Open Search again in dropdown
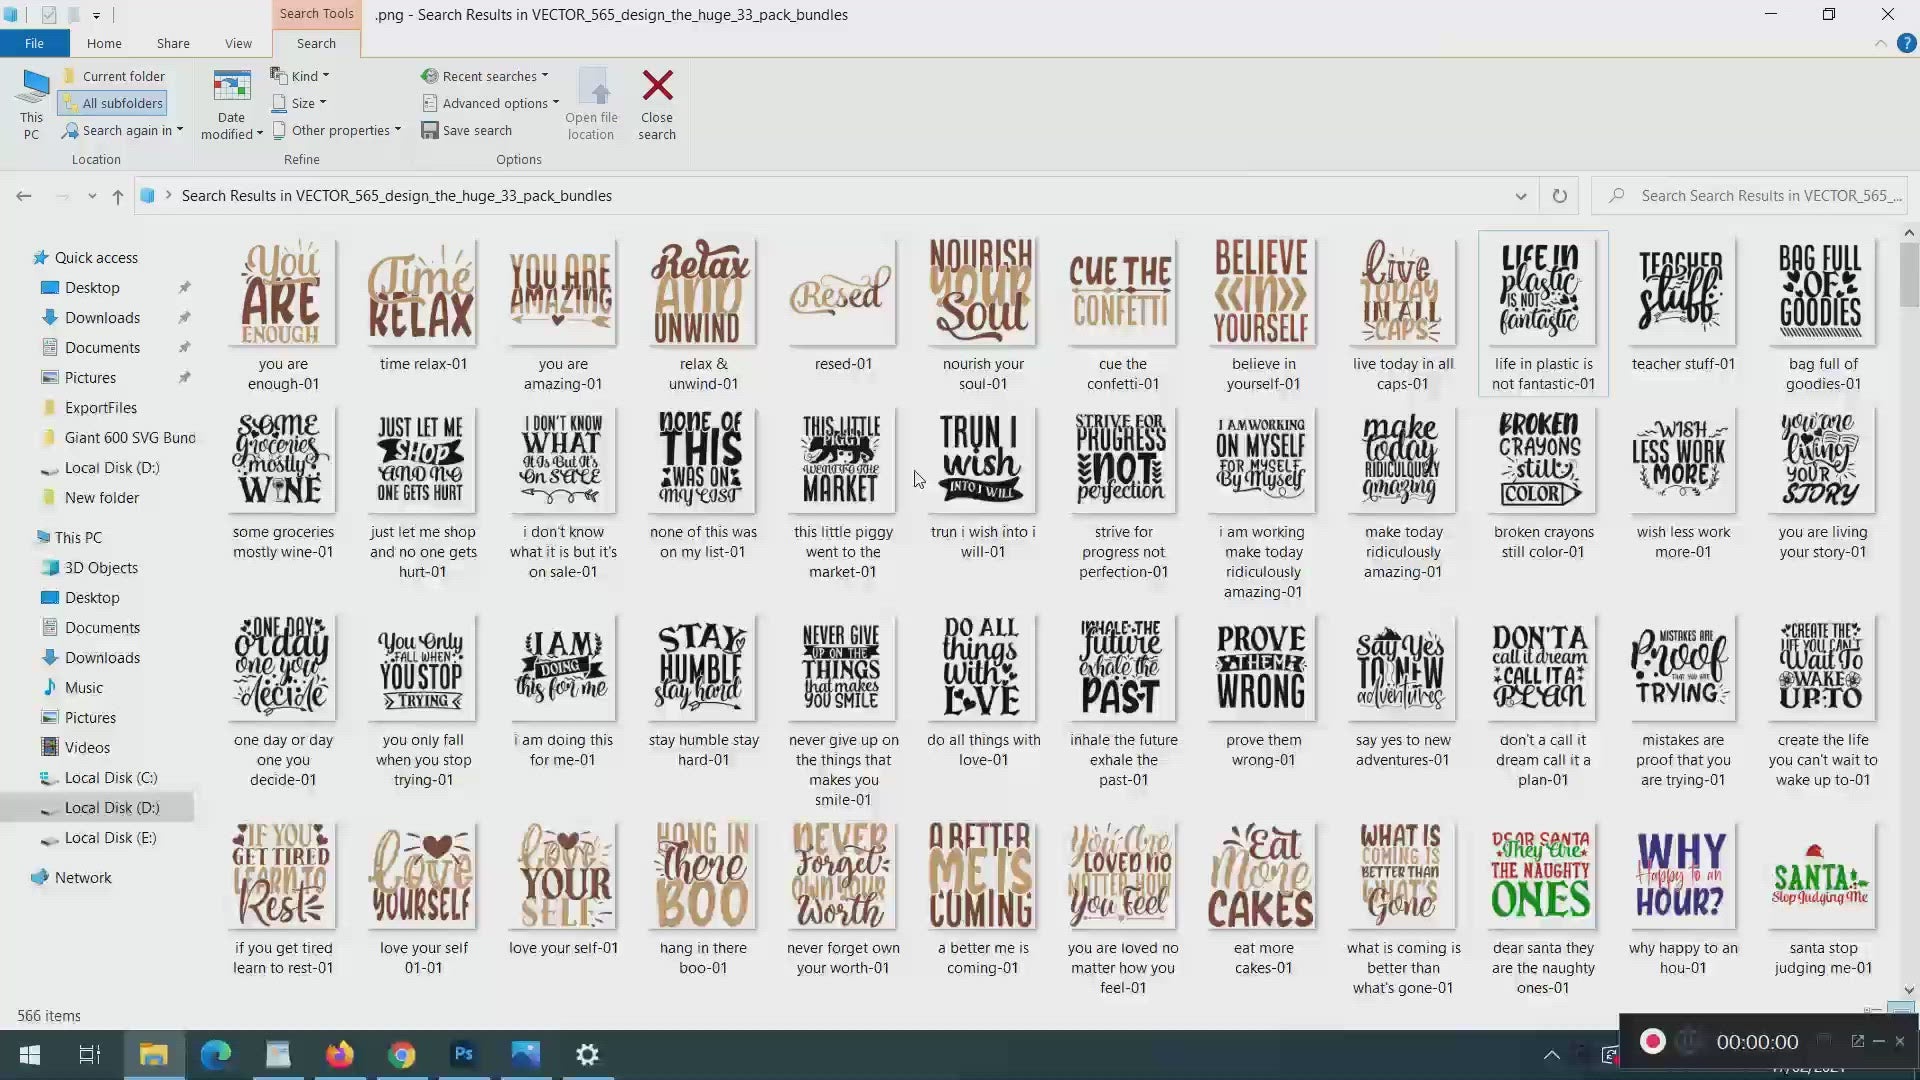The height and width of the screenshot is (1080, 1920). click(123, 130)
